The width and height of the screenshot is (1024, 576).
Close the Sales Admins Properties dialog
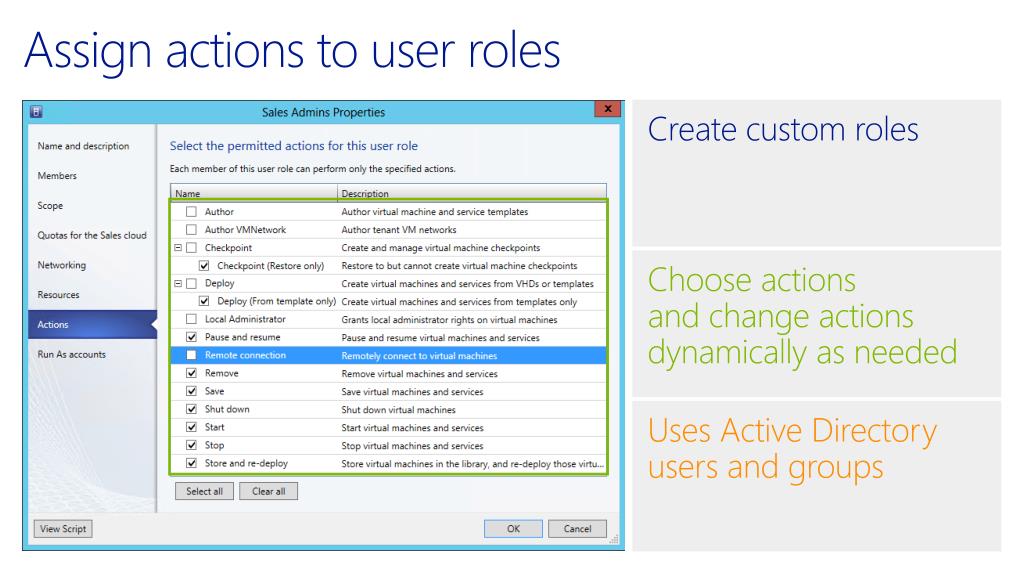[x=607, y=109]
